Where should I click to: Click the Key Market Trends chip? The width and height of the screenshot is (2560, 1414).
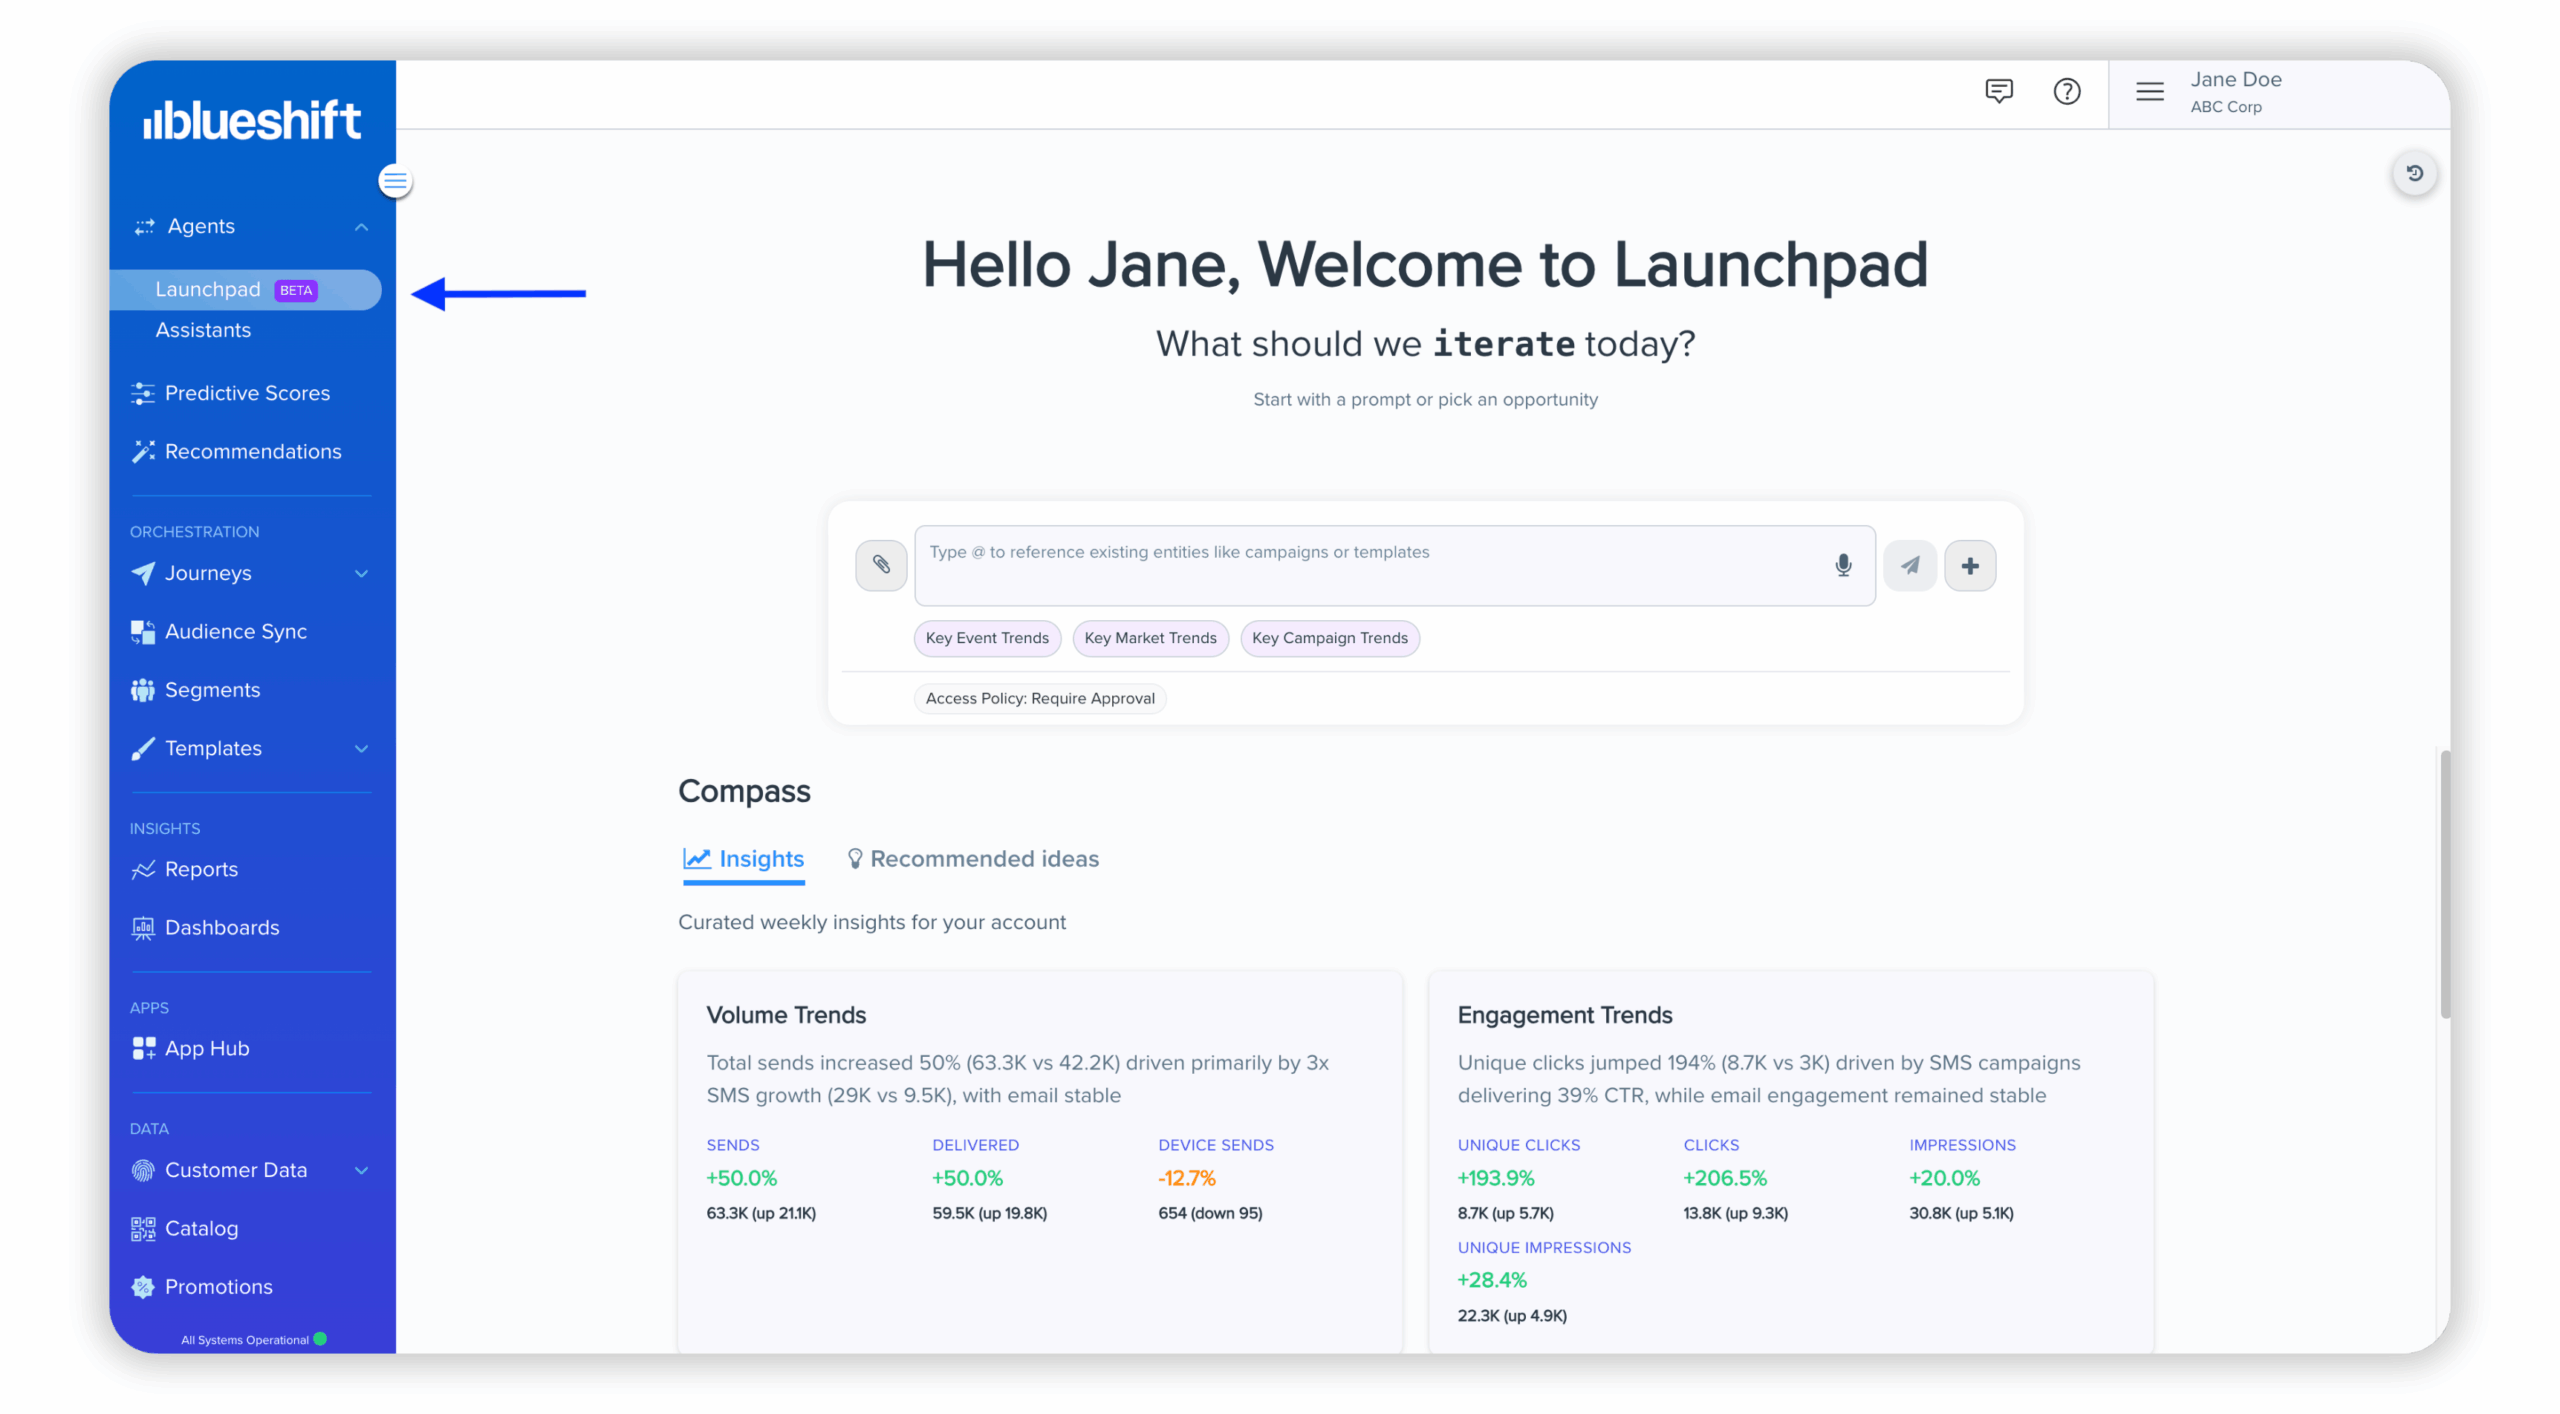(1150, 638)
